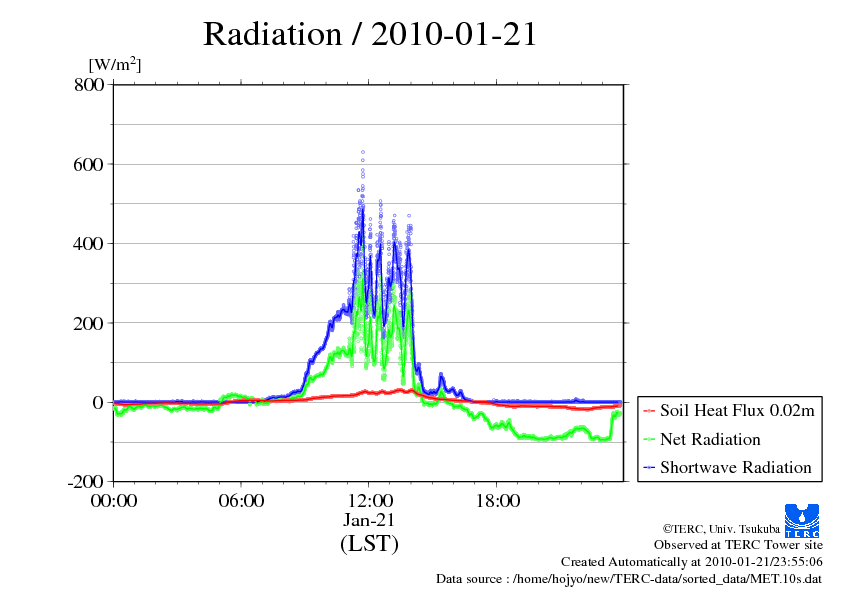Select the 'Shortwave Radiation' legend label

[736, 467]
